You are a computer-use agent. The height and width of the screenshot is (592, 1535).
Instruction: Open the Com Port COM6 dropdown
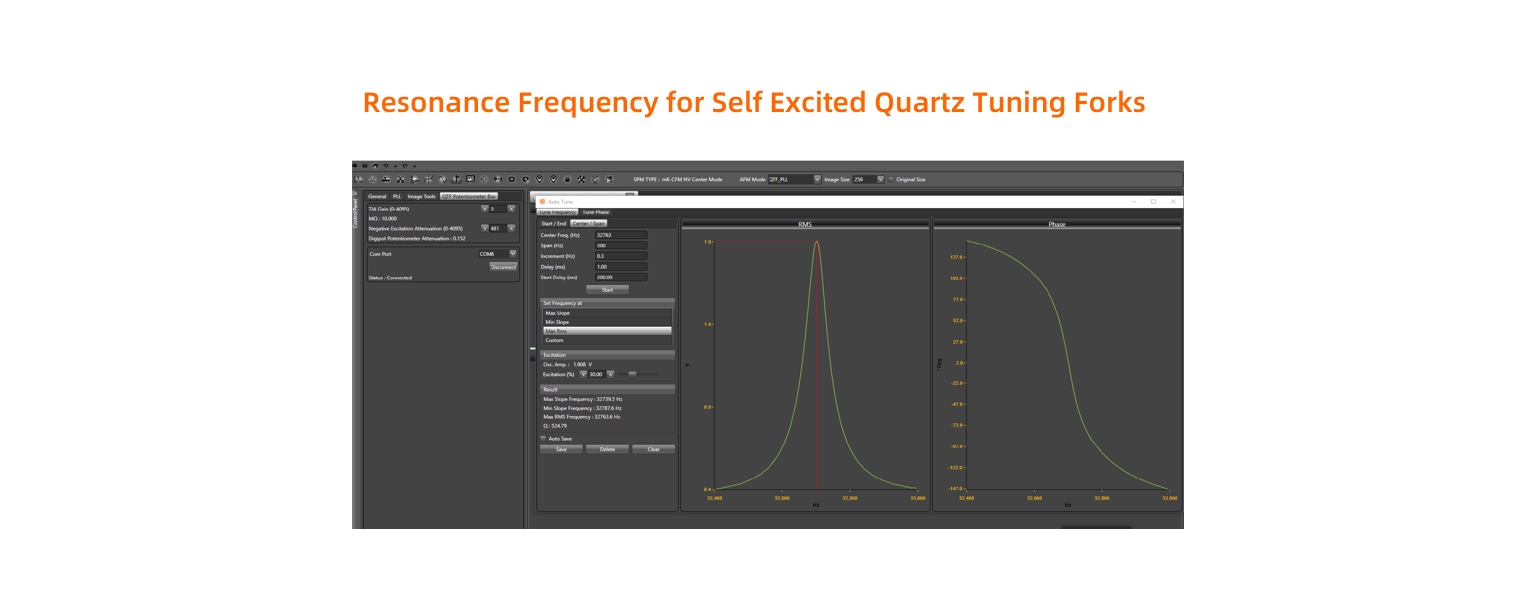coord(513,254)
